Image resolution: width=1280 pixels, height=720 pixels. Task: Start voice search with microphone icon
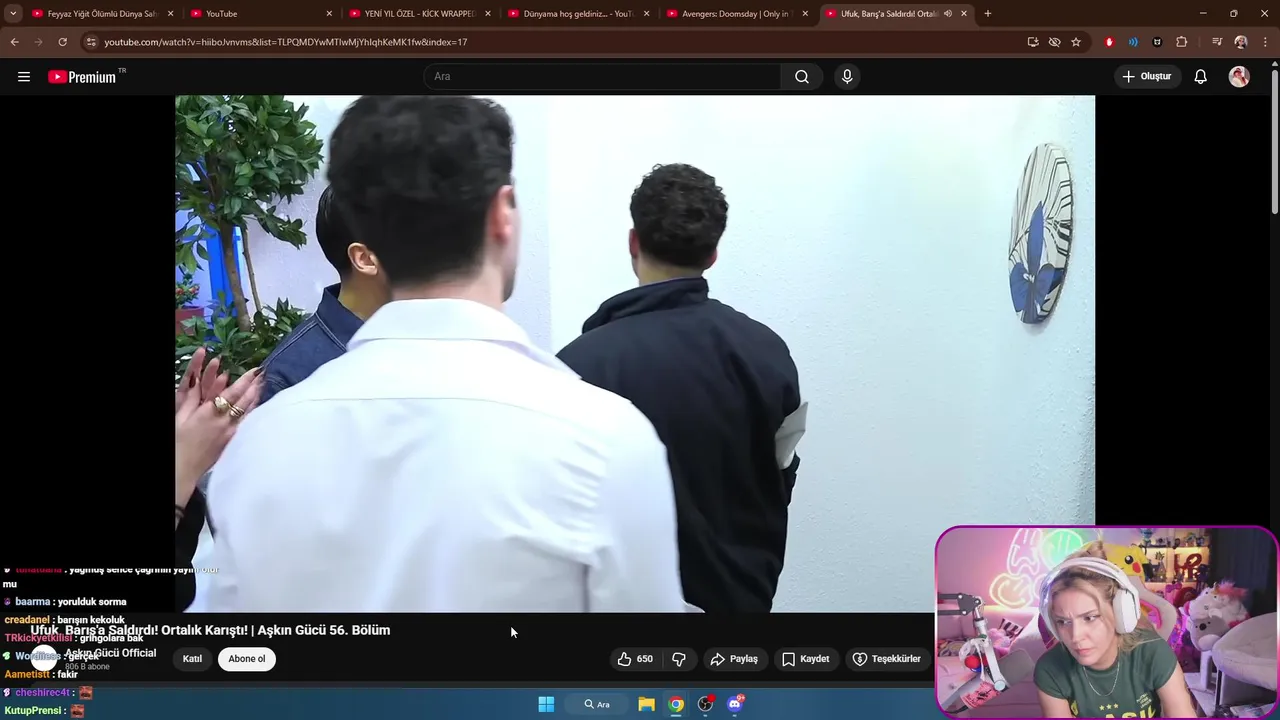tap(847, 77)
